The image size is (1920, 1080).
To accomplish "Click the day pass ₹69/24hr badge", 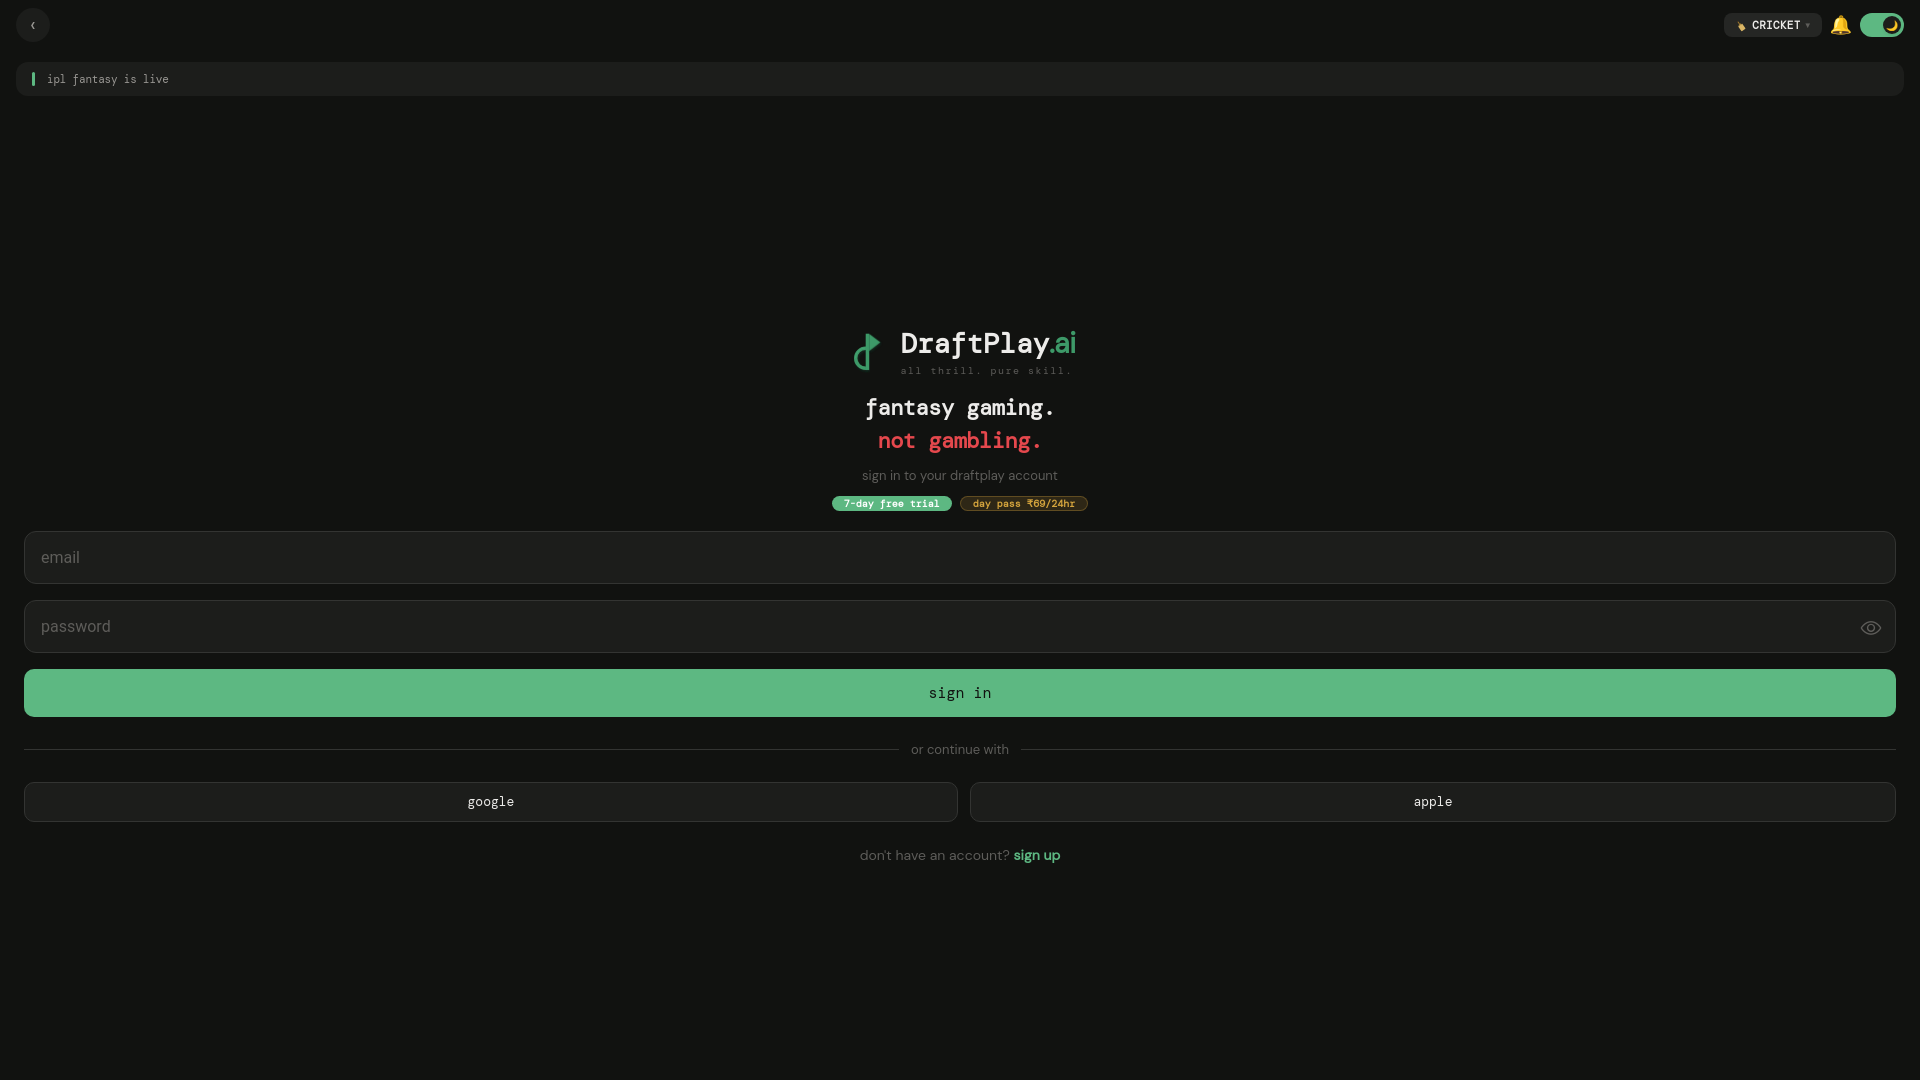I will [1024, 504].
